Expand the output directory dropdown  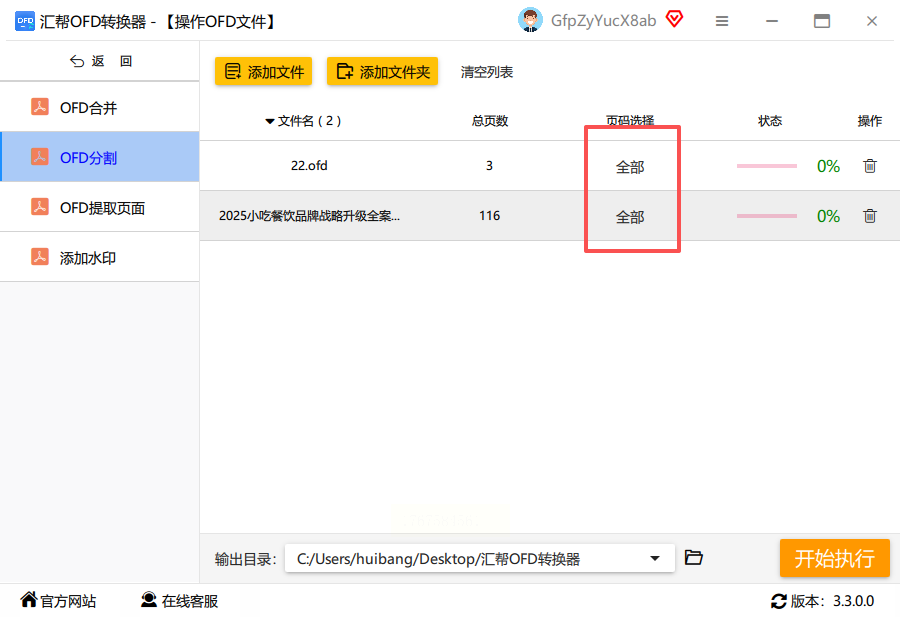click(654, 558)
